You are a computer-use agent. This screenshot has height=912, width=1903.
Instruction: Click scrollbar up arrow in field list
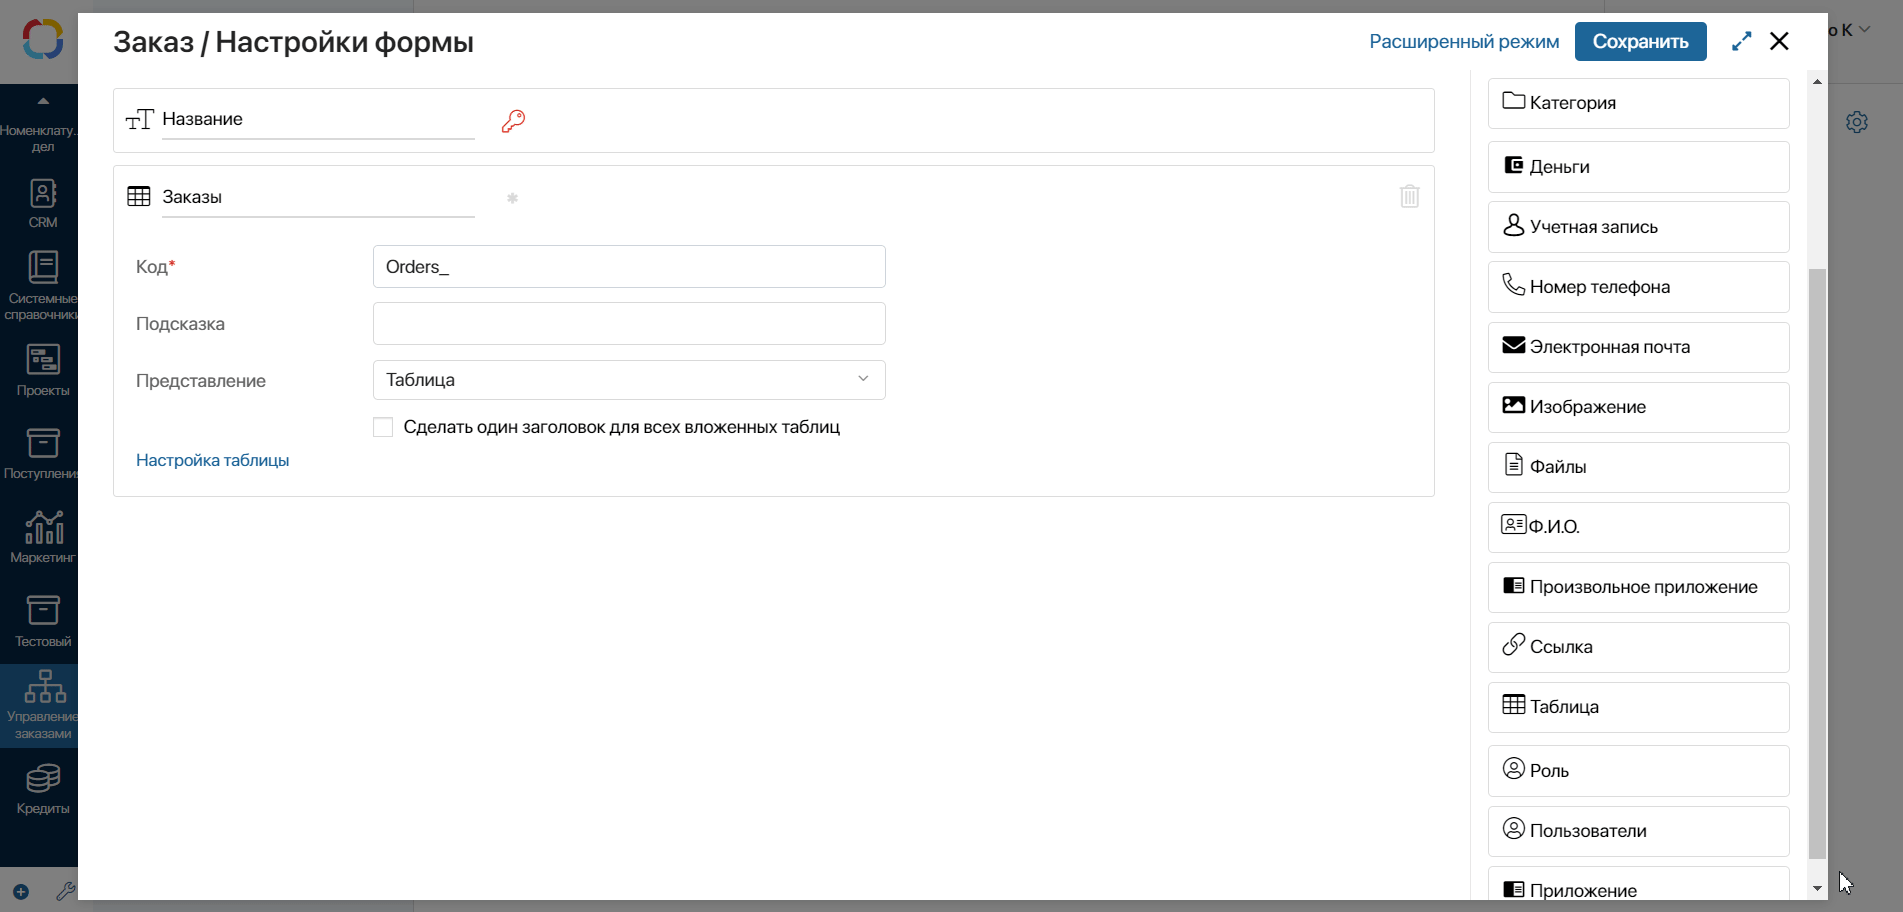[x=1817, y=82]
